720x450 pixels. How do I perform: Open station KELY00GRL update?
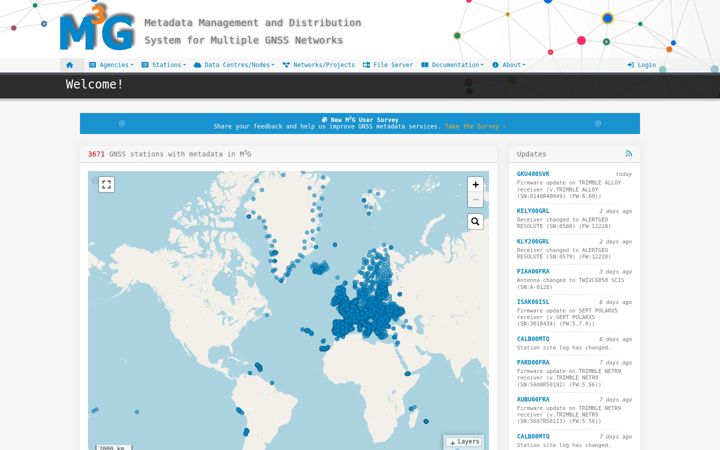click(x=533, y=211)
